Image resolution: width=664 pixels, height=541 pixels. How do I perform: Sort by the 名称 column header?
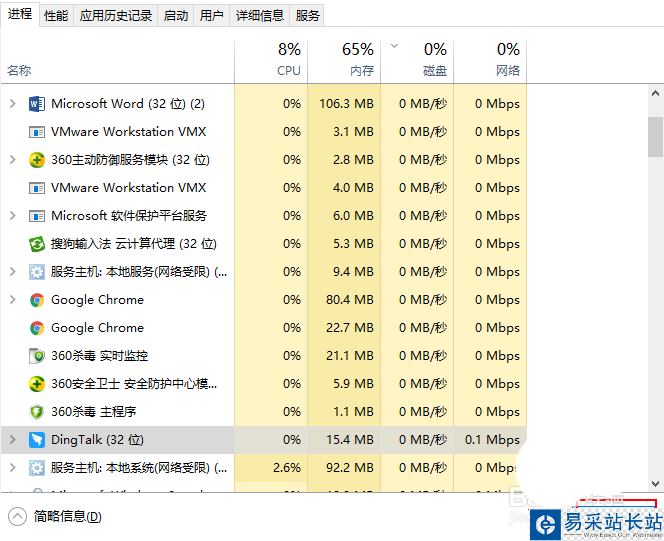coord(117,60)
